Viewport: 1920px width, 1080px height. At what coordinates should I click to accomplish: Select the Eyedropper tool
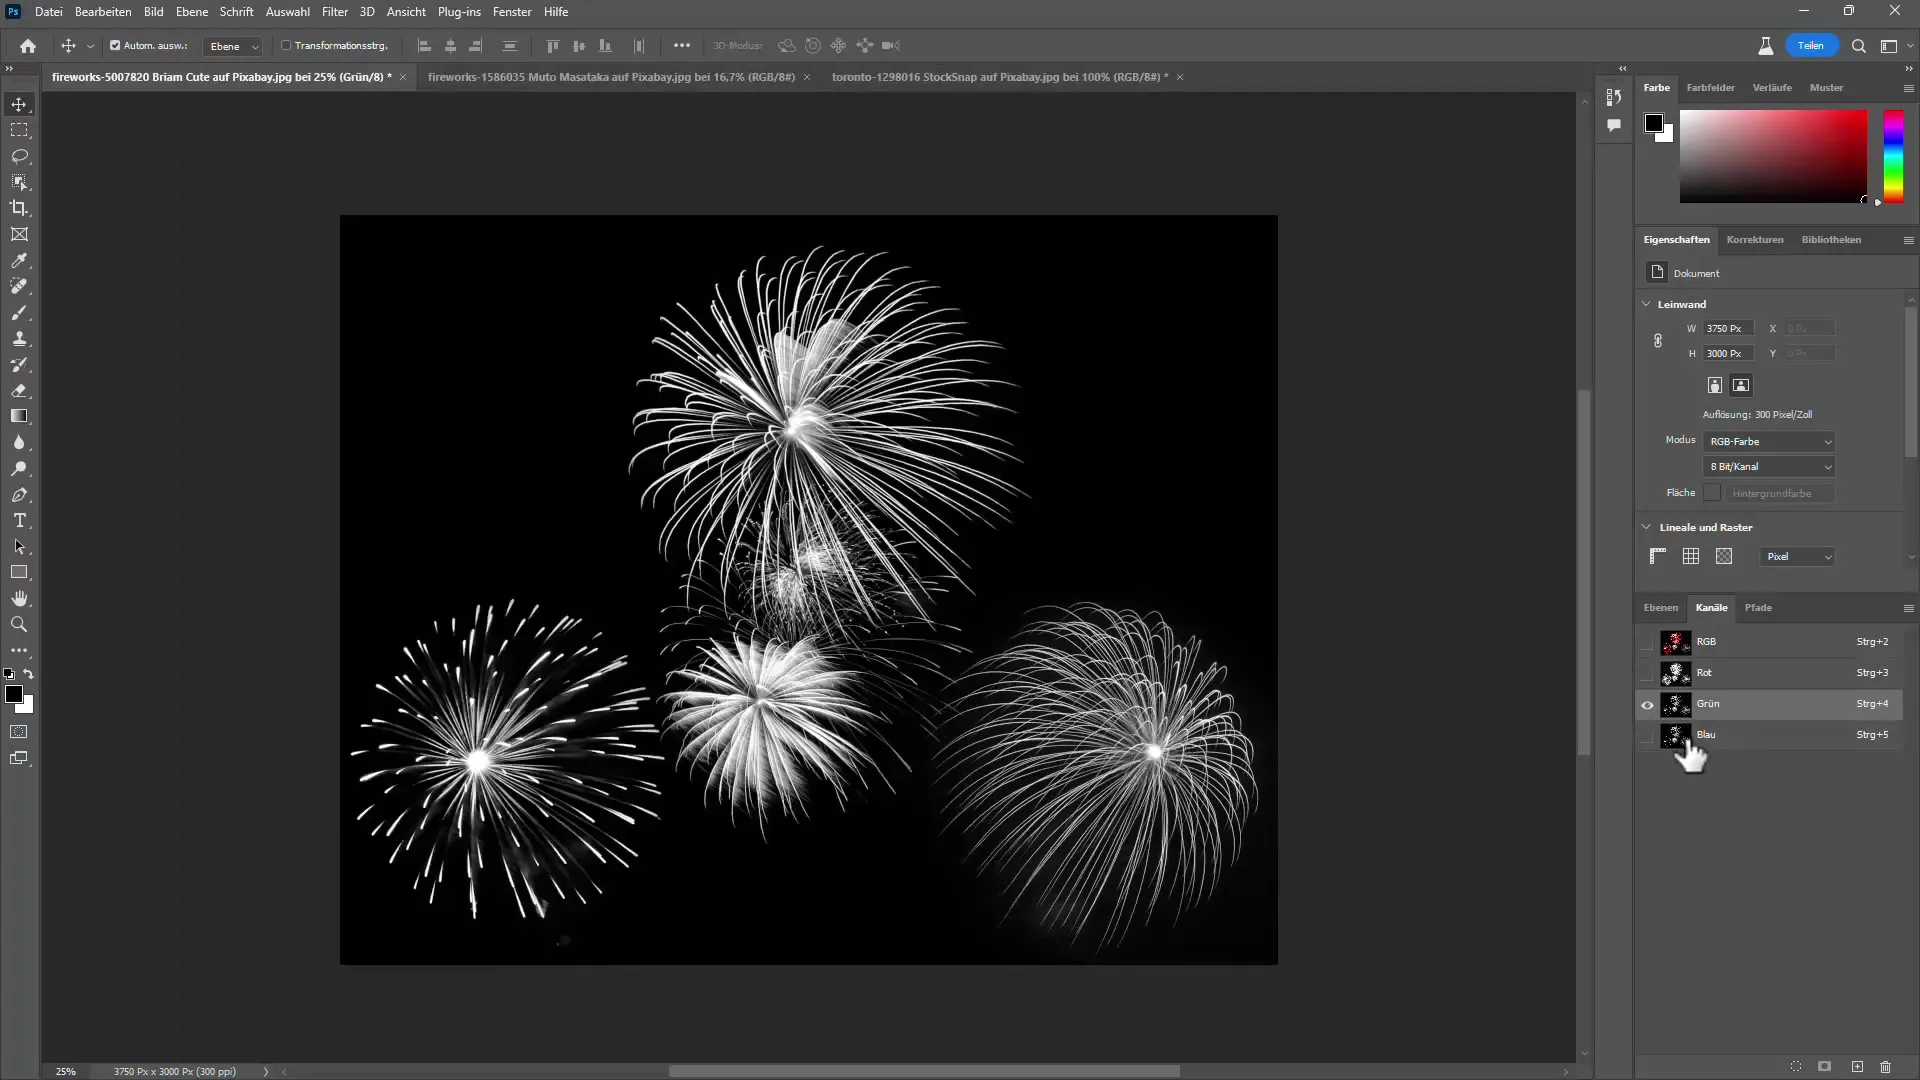(x=19, y=260)
